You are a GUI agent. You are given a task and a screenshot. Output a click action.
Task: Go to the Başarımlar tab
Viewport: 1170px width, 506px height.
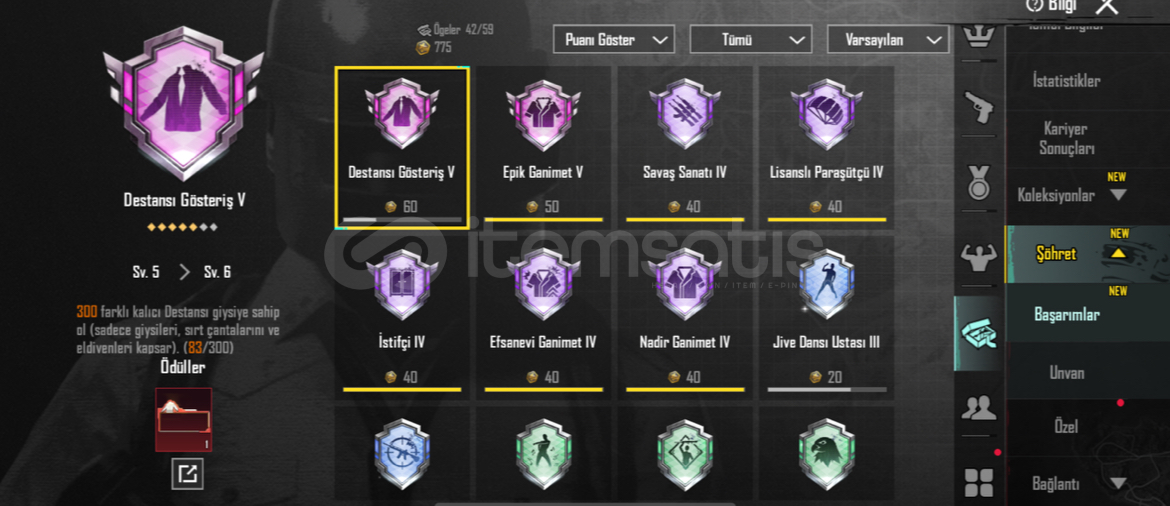1067,314
